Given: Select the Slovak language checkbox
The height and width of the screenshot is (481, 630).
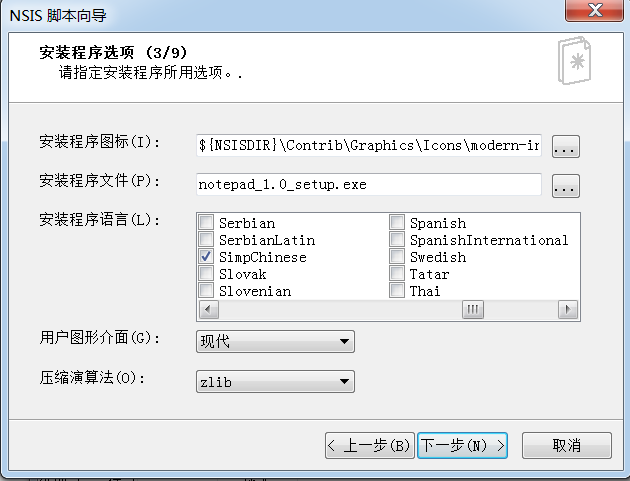Looking at the screenshot, I should coord(206,273).
